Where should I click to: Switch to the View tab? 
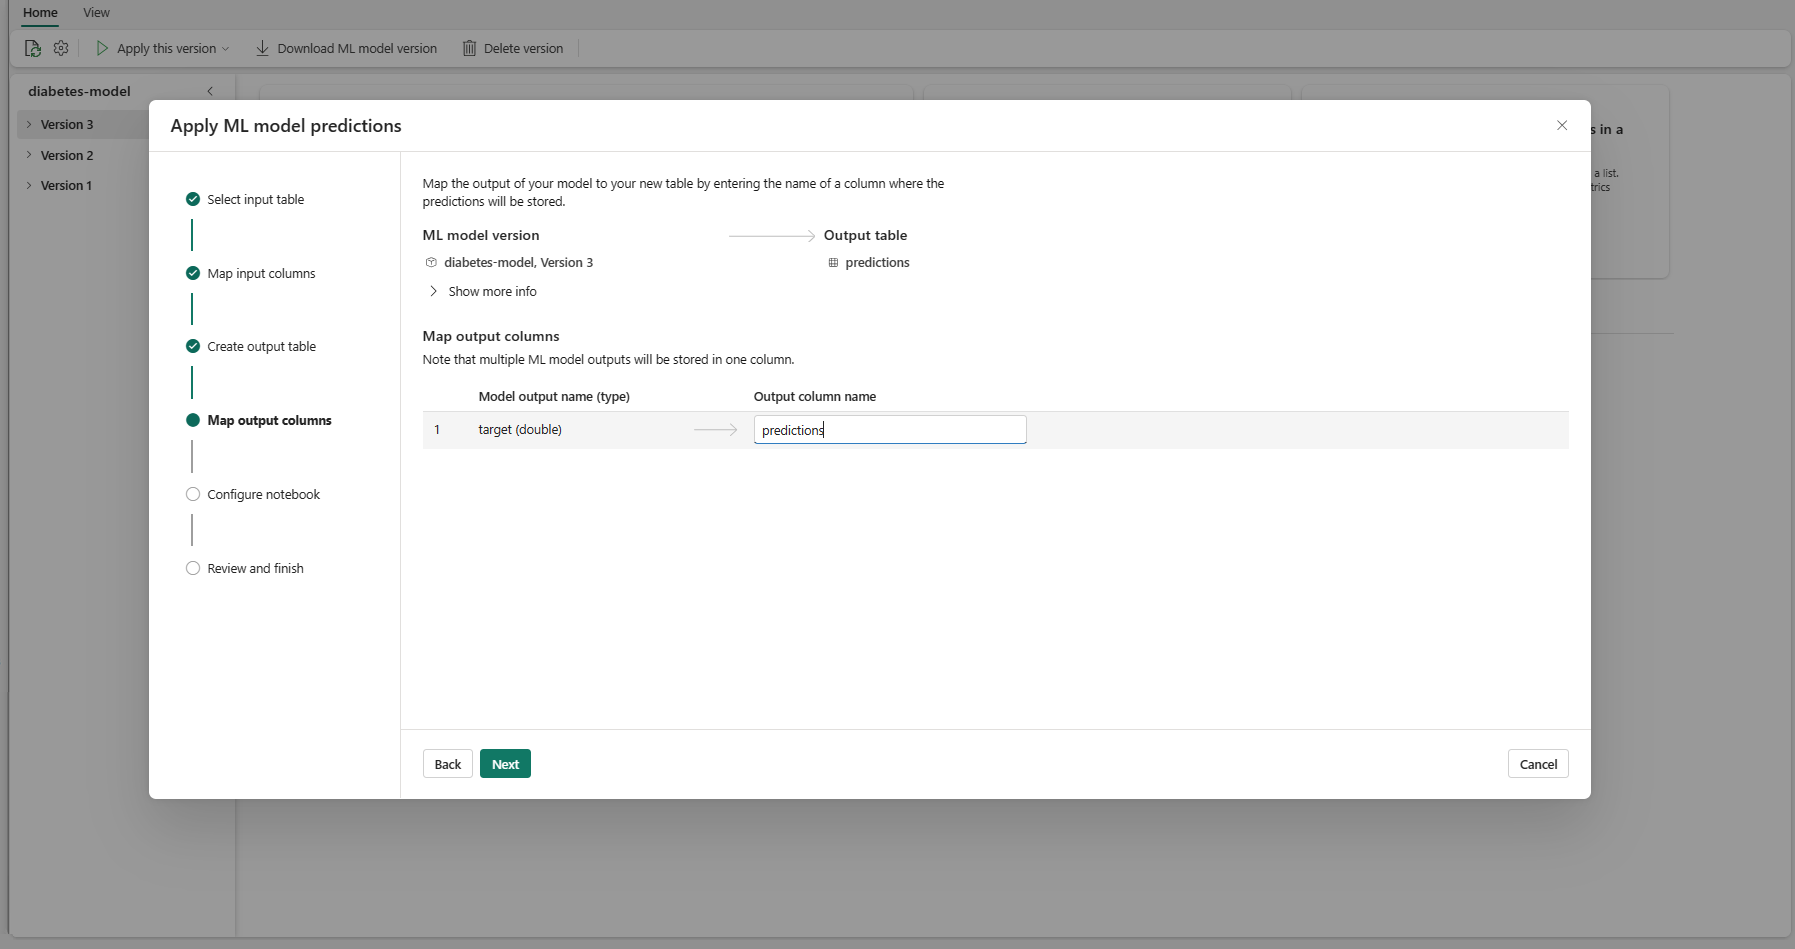[x=96, y=13]
